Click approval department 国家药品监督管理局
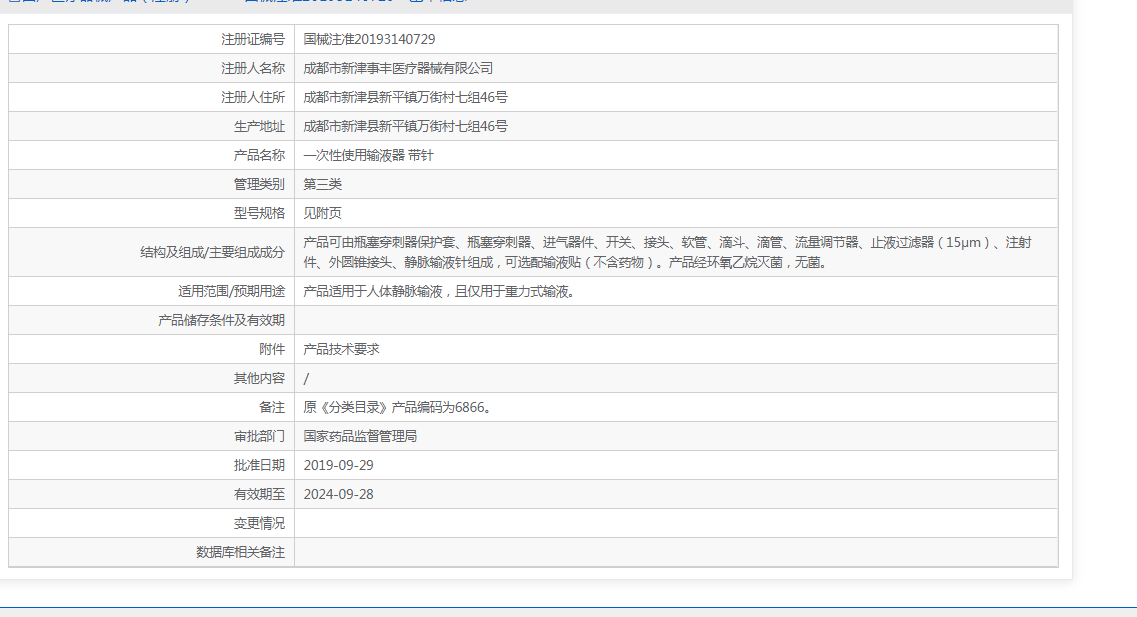The height and width of the screenshot is (617, 1137). coord(360,435)
